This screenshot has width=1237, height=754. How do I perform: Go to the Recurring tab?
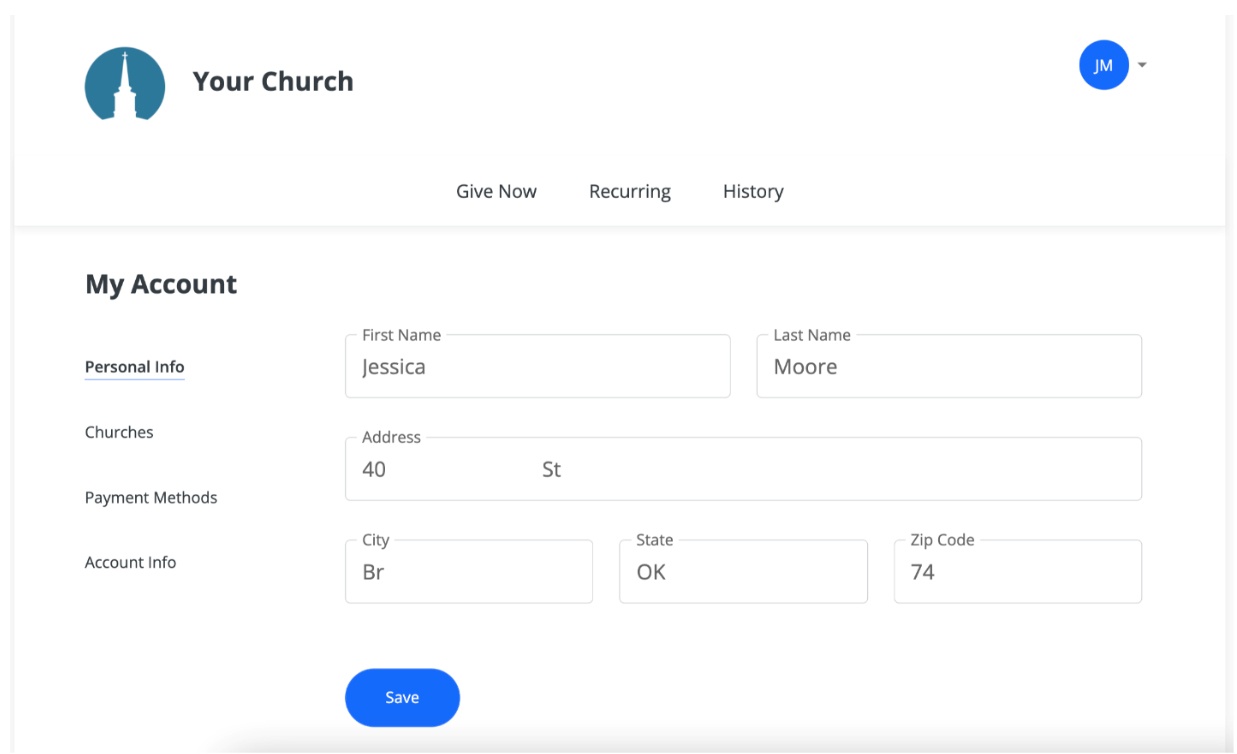coord(629,191)
